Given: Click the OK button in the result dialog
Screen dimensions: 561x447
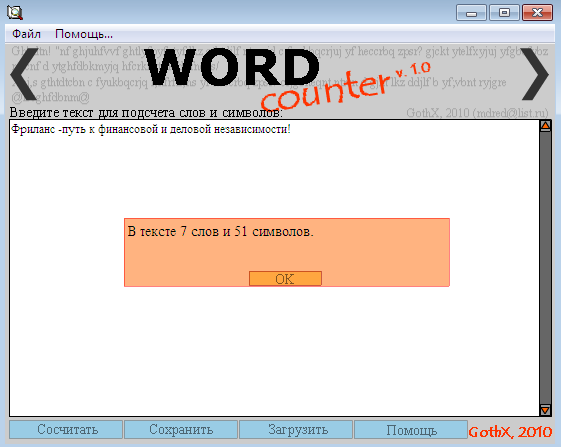Looking at the screenshot, I should 285,278.
